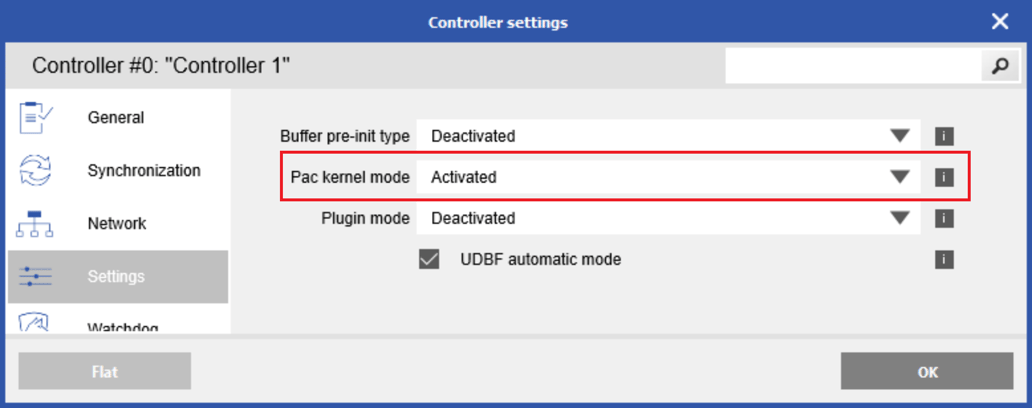Click the Network topology icon
The width and height of the screenshot is (1032, 408).
point(36,224)
